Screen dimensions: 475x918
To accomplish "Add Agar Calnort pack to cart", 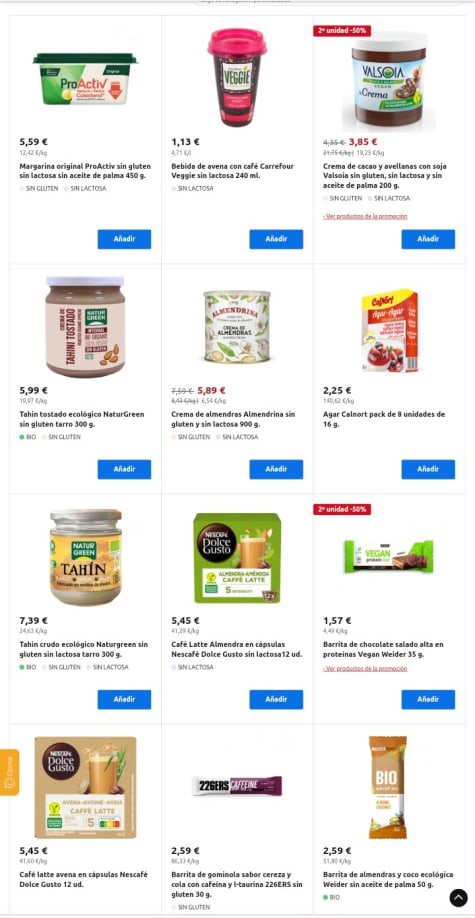I will [428, 469].
